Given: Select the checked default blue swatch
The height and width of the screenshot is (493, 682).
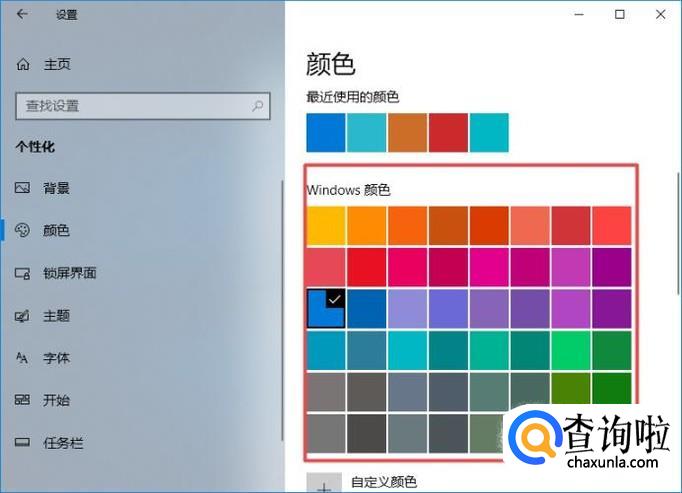Looking at the screenshot, I should 326,309.
